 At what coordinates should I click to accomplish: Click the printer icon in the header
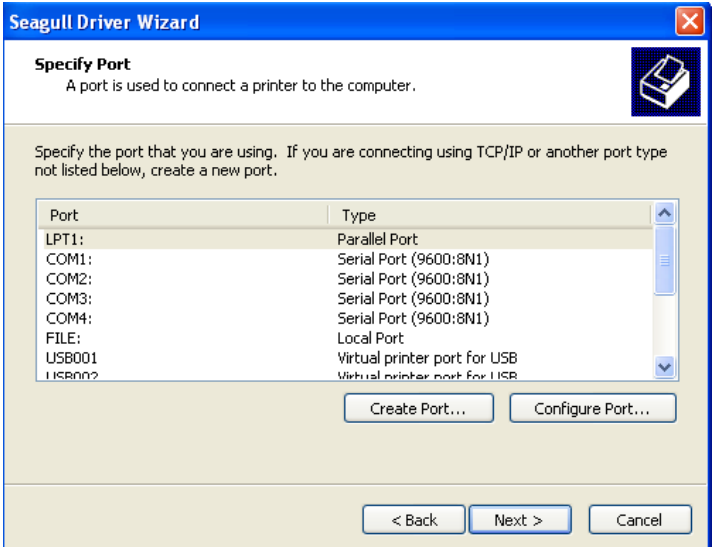tap(663, 82)
